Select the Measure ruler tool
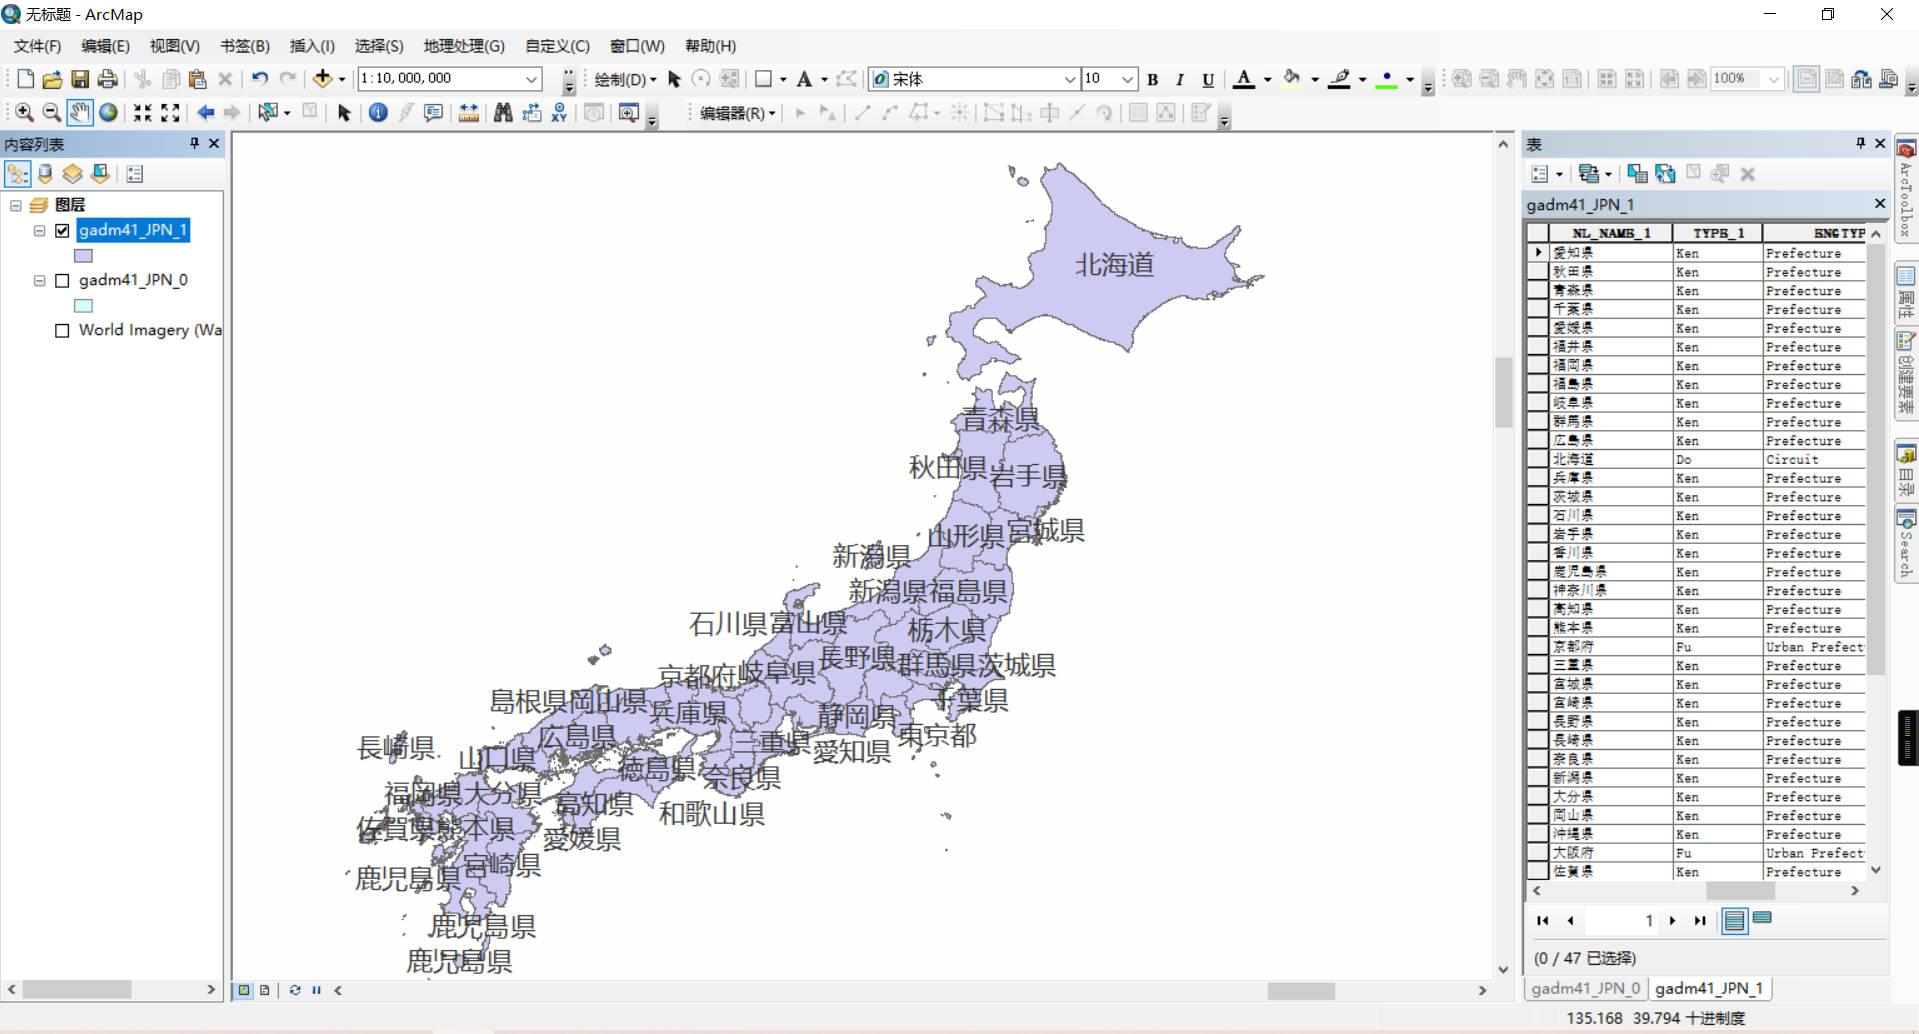The image size is (1919, 1034). tap(468, 113)
